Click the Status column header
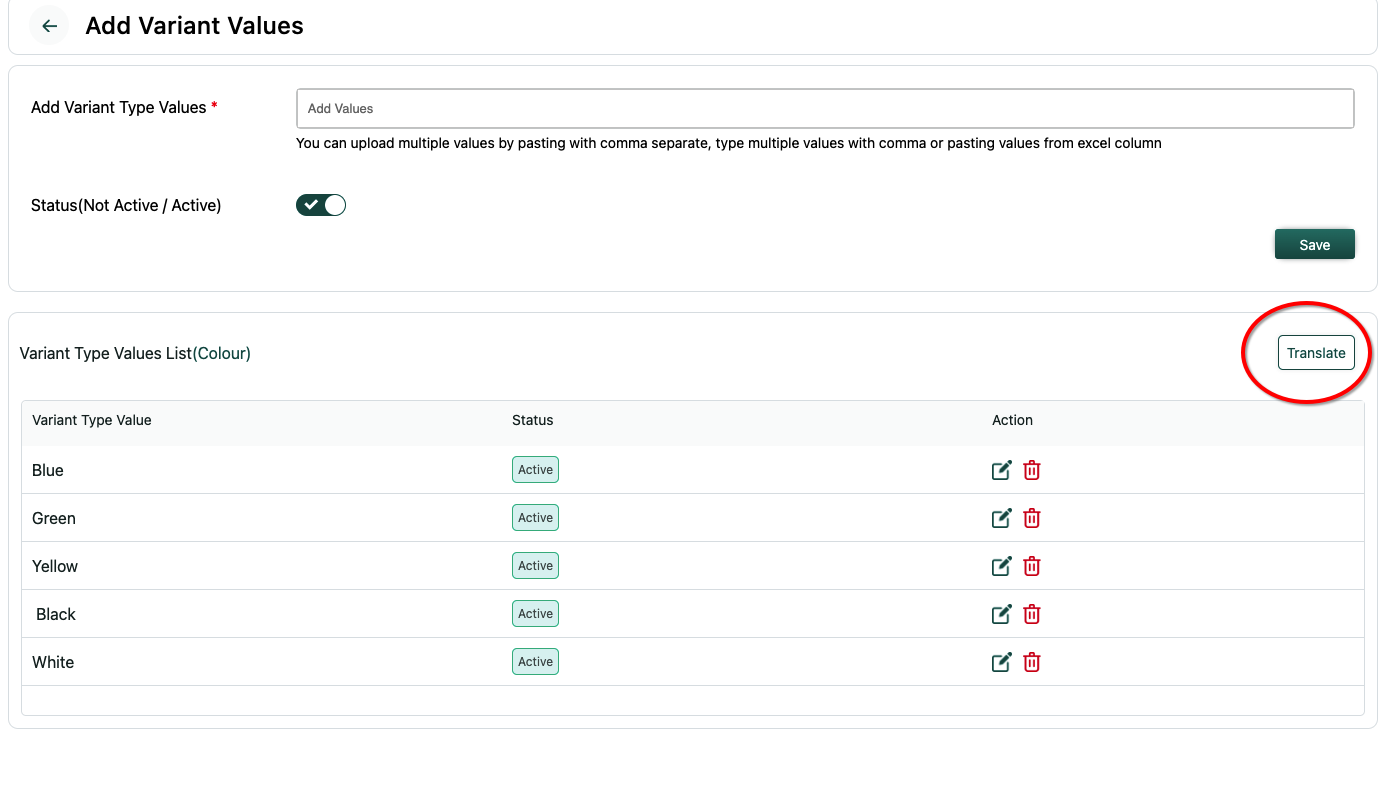The image size is (1397, 792). 532,420
